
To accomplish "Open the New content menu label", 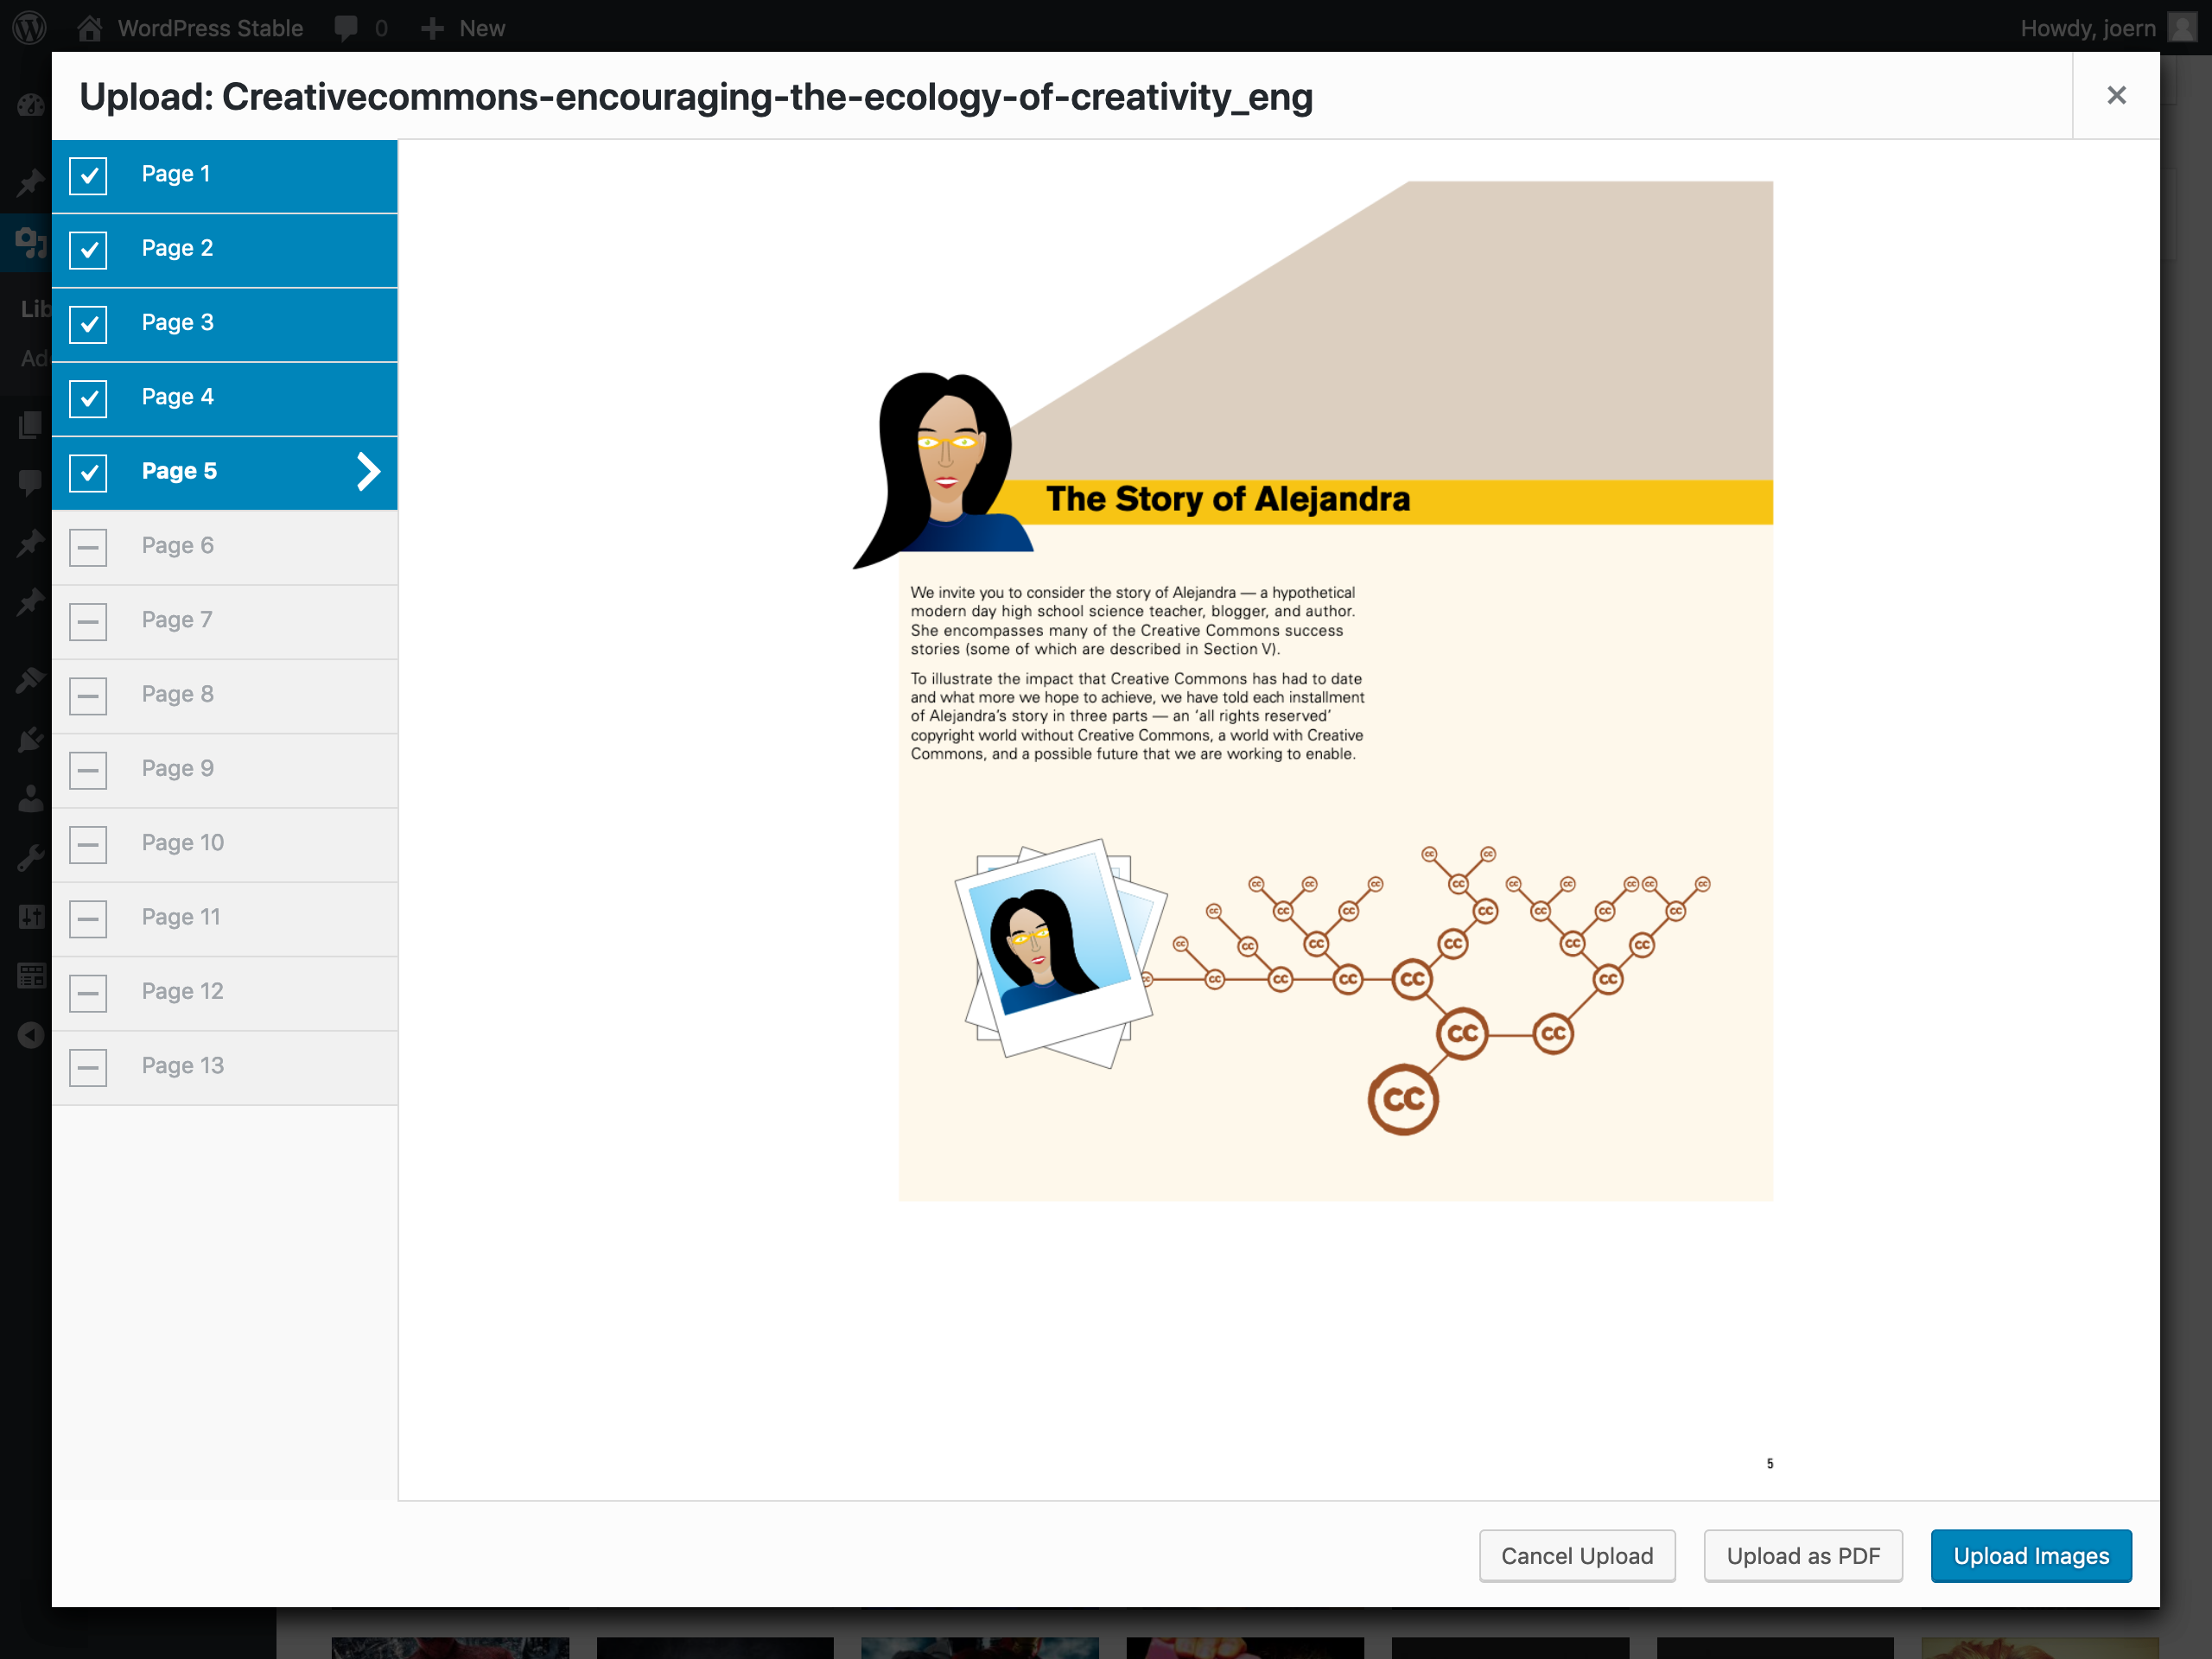I will [482, 28].
